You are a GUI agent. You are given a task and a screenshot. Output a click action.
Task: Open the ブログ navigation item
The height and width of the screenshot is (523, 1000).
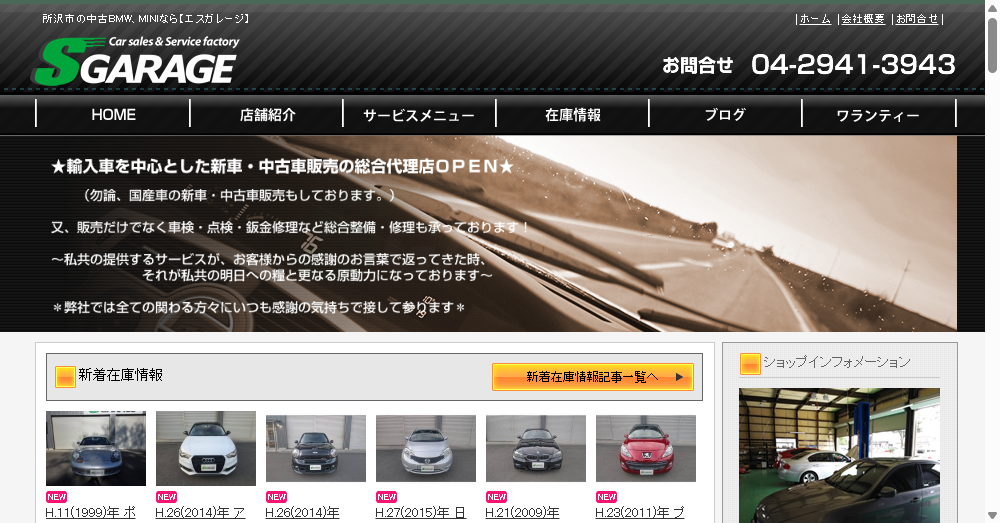pyautogui.click(x=725, y=115)
